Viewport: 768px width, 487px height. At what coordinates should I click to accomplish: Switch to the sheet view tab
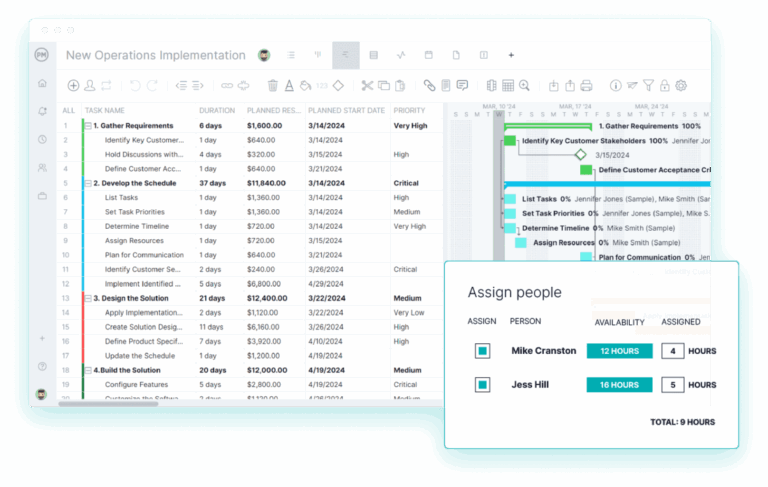click(373, 55)
